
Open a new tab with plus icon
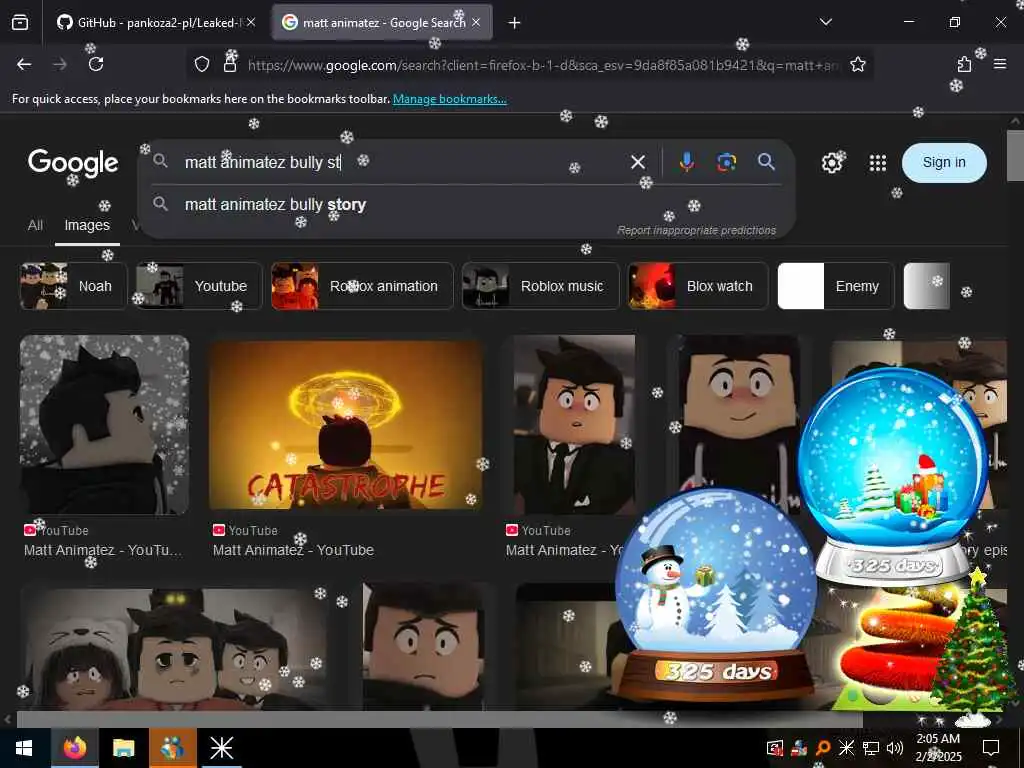click(515, 23)
